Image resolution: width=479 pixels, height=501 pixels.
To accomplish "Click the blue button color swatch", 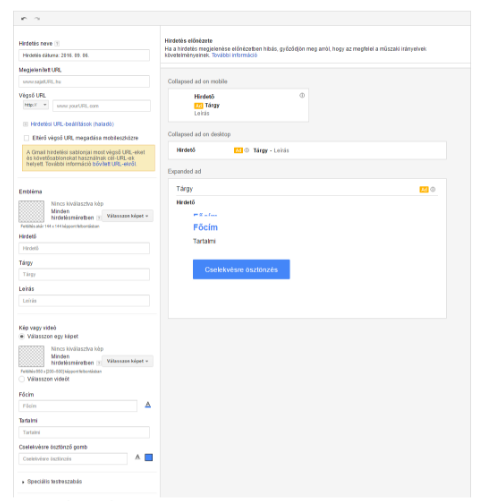I will click(x=149, y=457).
